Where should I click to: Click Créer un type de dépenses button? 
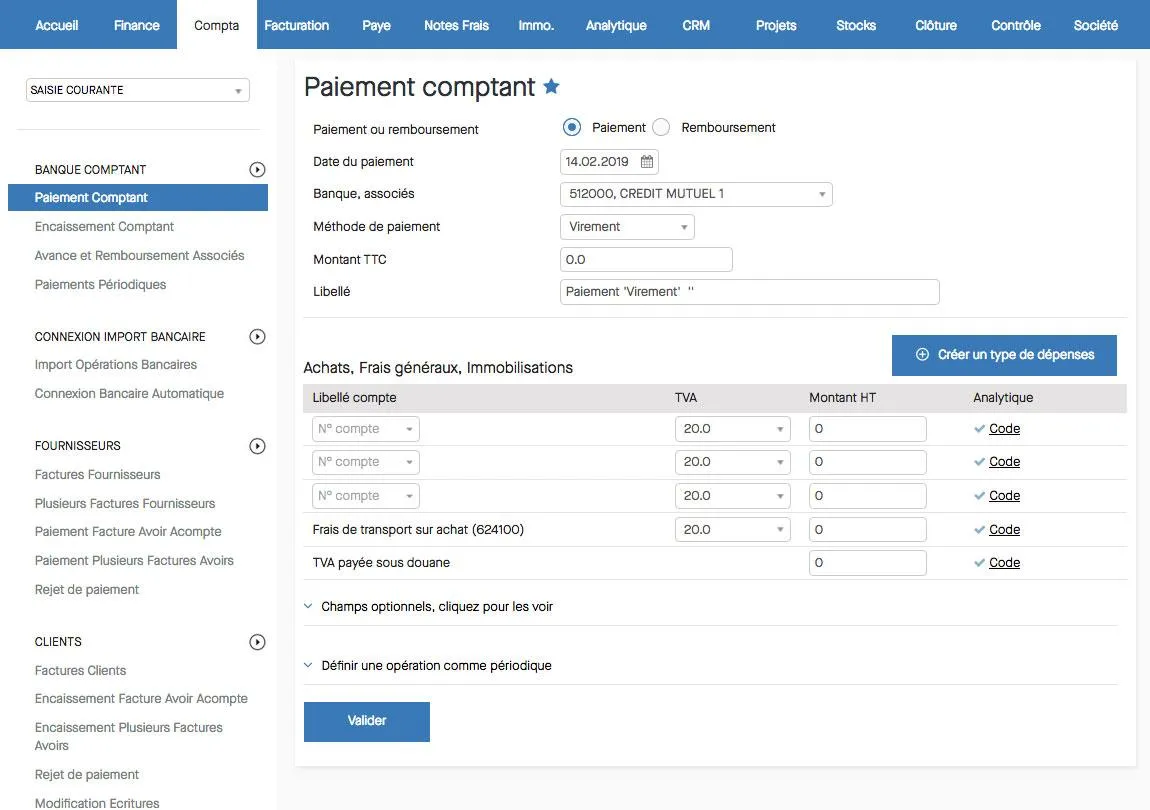1004,355
